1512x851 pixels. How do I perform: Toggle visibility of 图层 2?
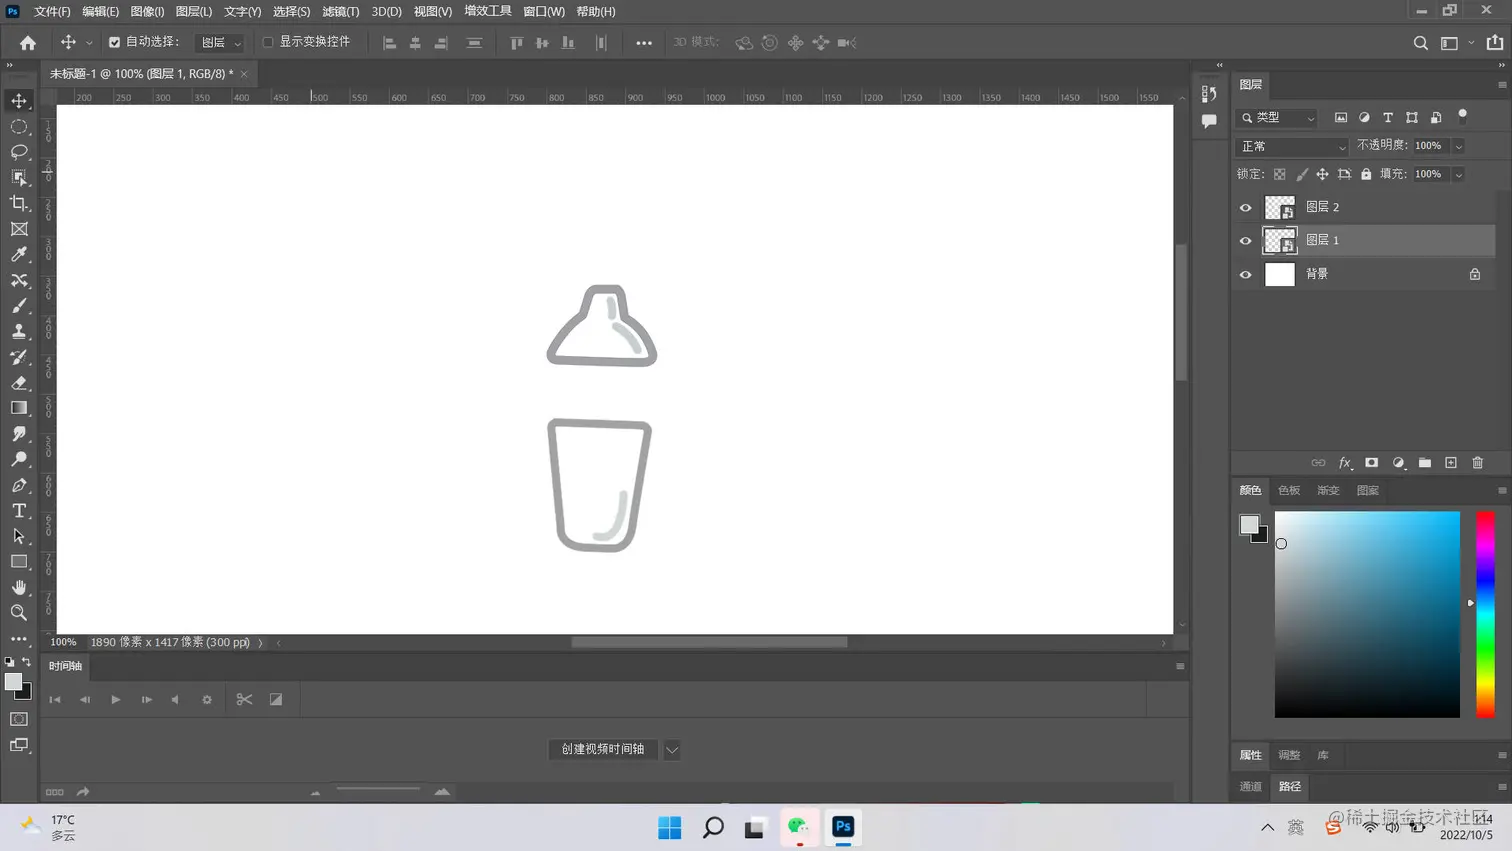pyautogui.click(x=1245, y=207)
